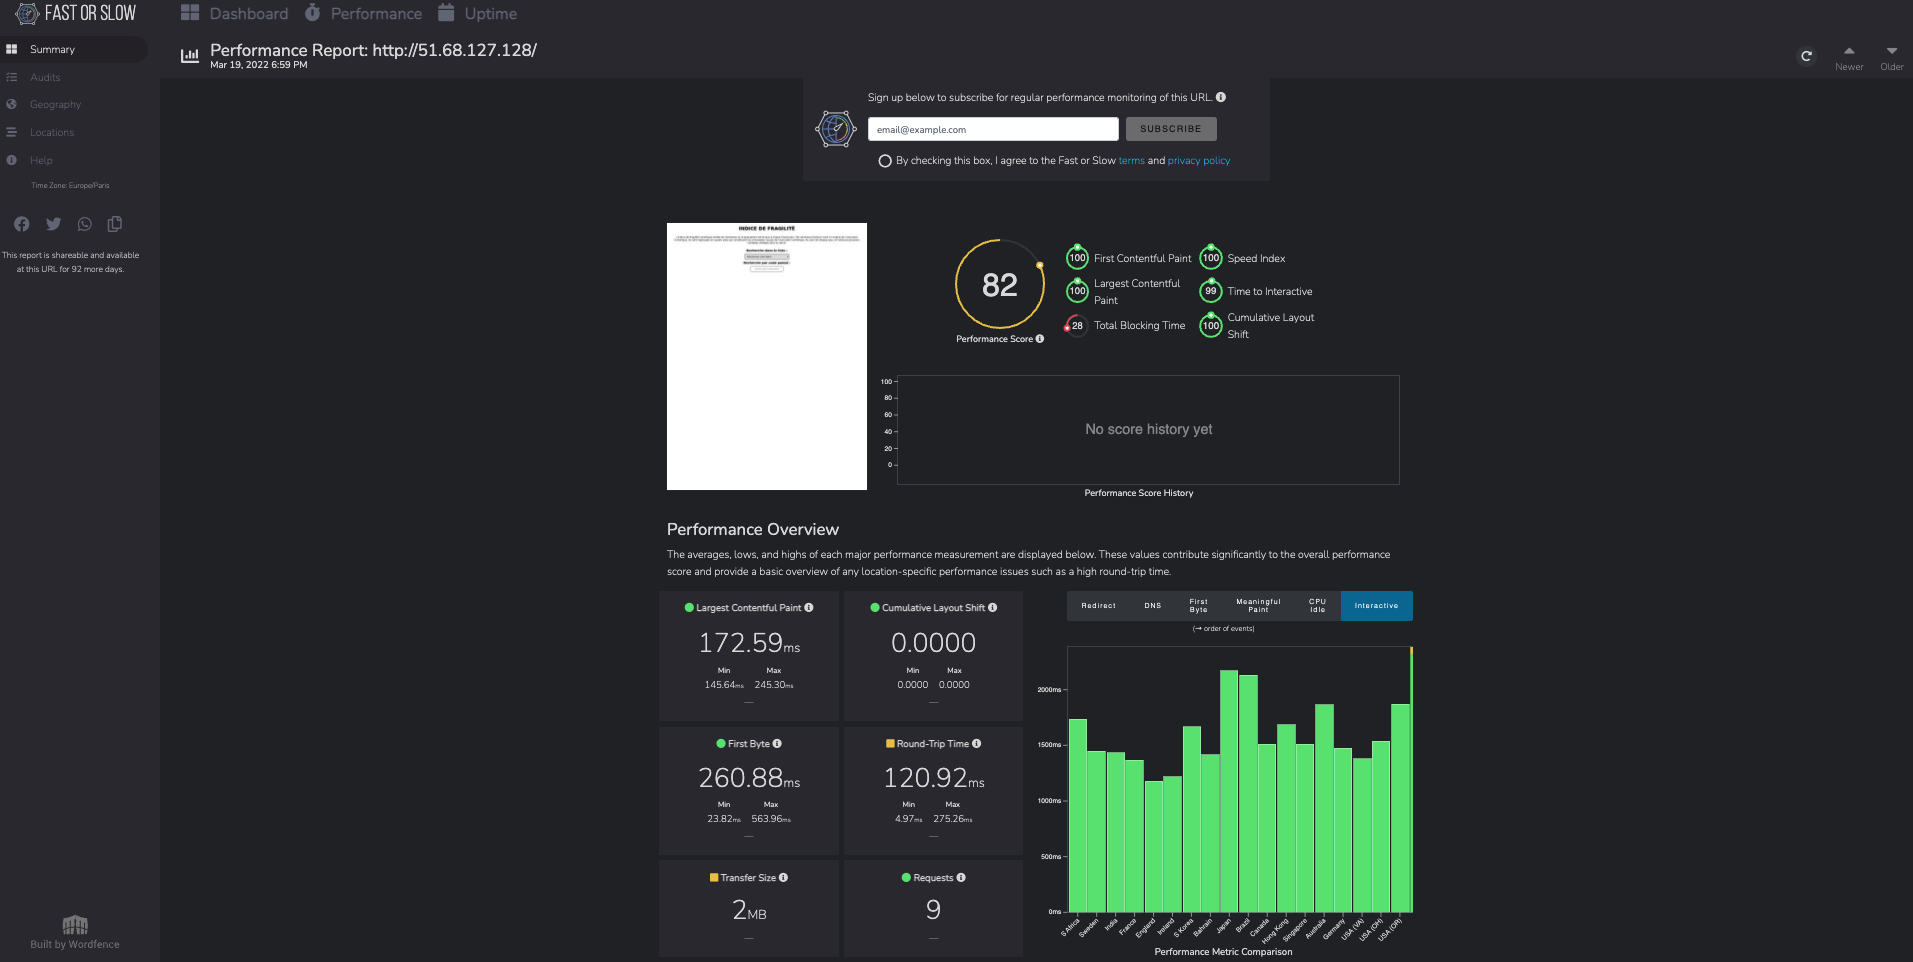This screenshot has width=1913, height=962.
Task: Select the First Byte metric tab
Action: (x=1198, y=606)
